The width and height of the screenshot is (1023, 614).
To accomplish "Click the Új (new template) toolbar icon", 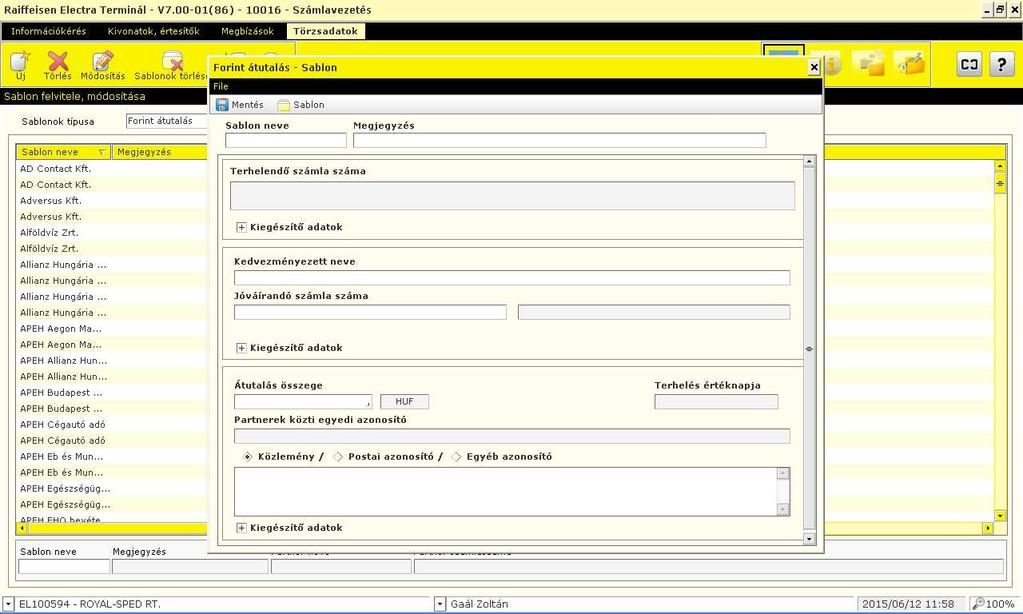I will [20, 61].
